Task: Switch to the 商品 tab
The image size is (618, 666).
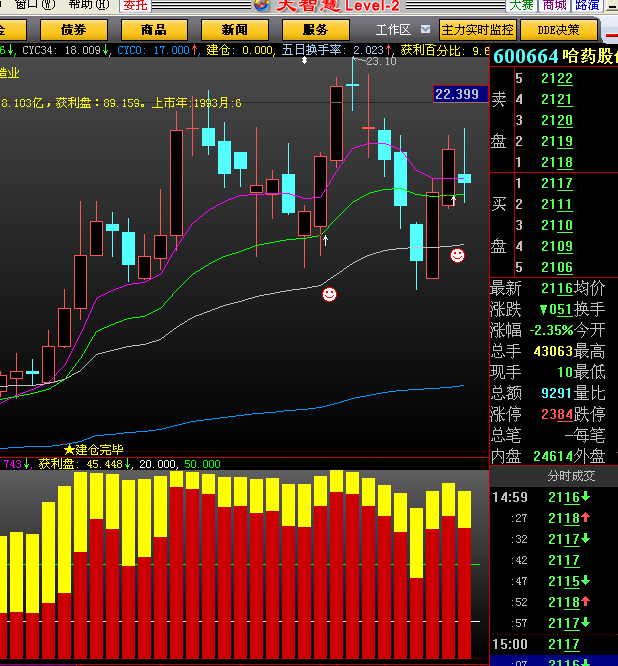Action: pos(154,30)
